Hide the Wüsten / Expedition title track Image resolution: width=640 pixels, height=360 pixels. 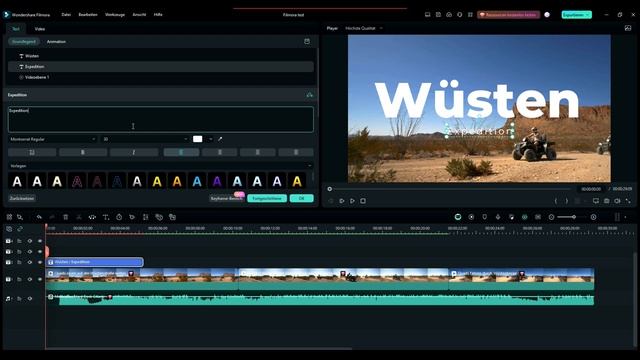pyautogui.click(x=40, y=262)
